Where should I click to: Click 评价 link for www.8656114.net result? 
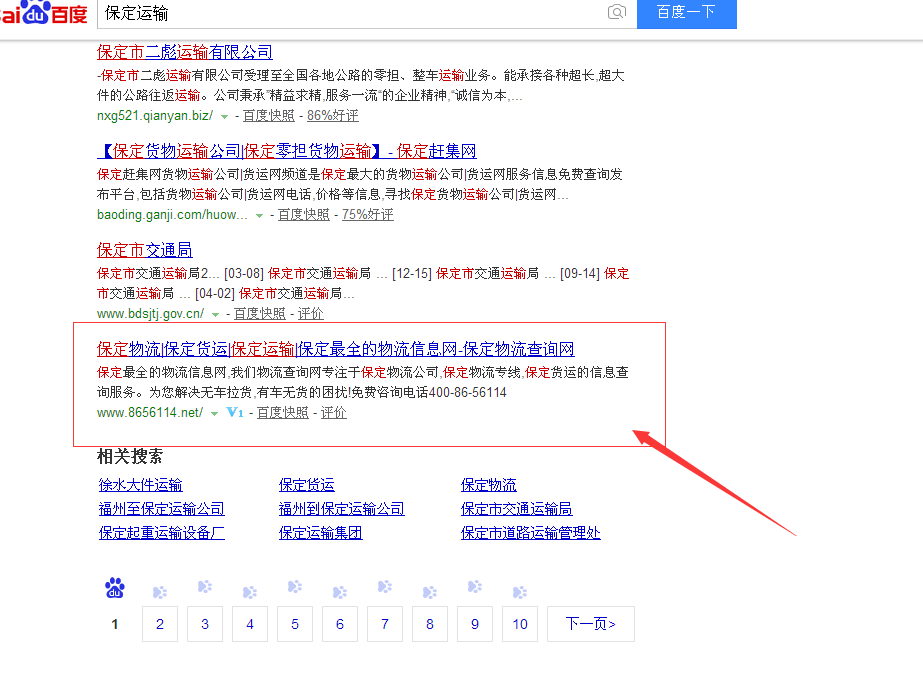pyautogui.click(x=334, y=412)
